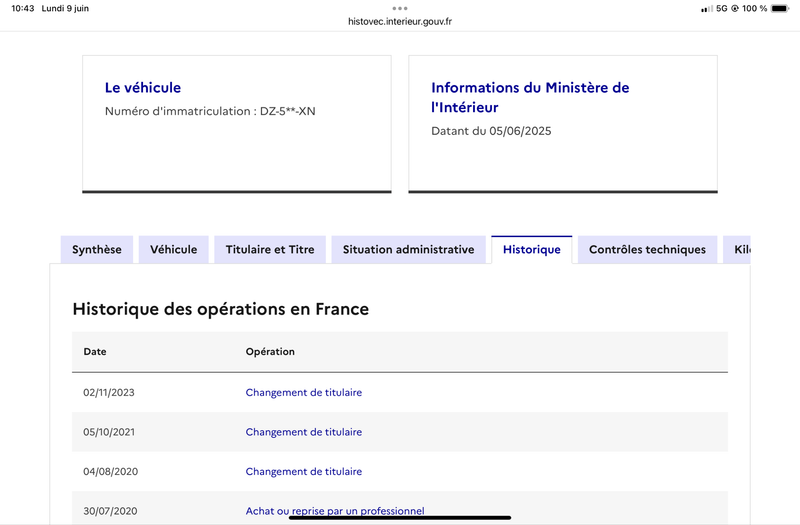Tap the three-dot multitasking icon at top

400,8
